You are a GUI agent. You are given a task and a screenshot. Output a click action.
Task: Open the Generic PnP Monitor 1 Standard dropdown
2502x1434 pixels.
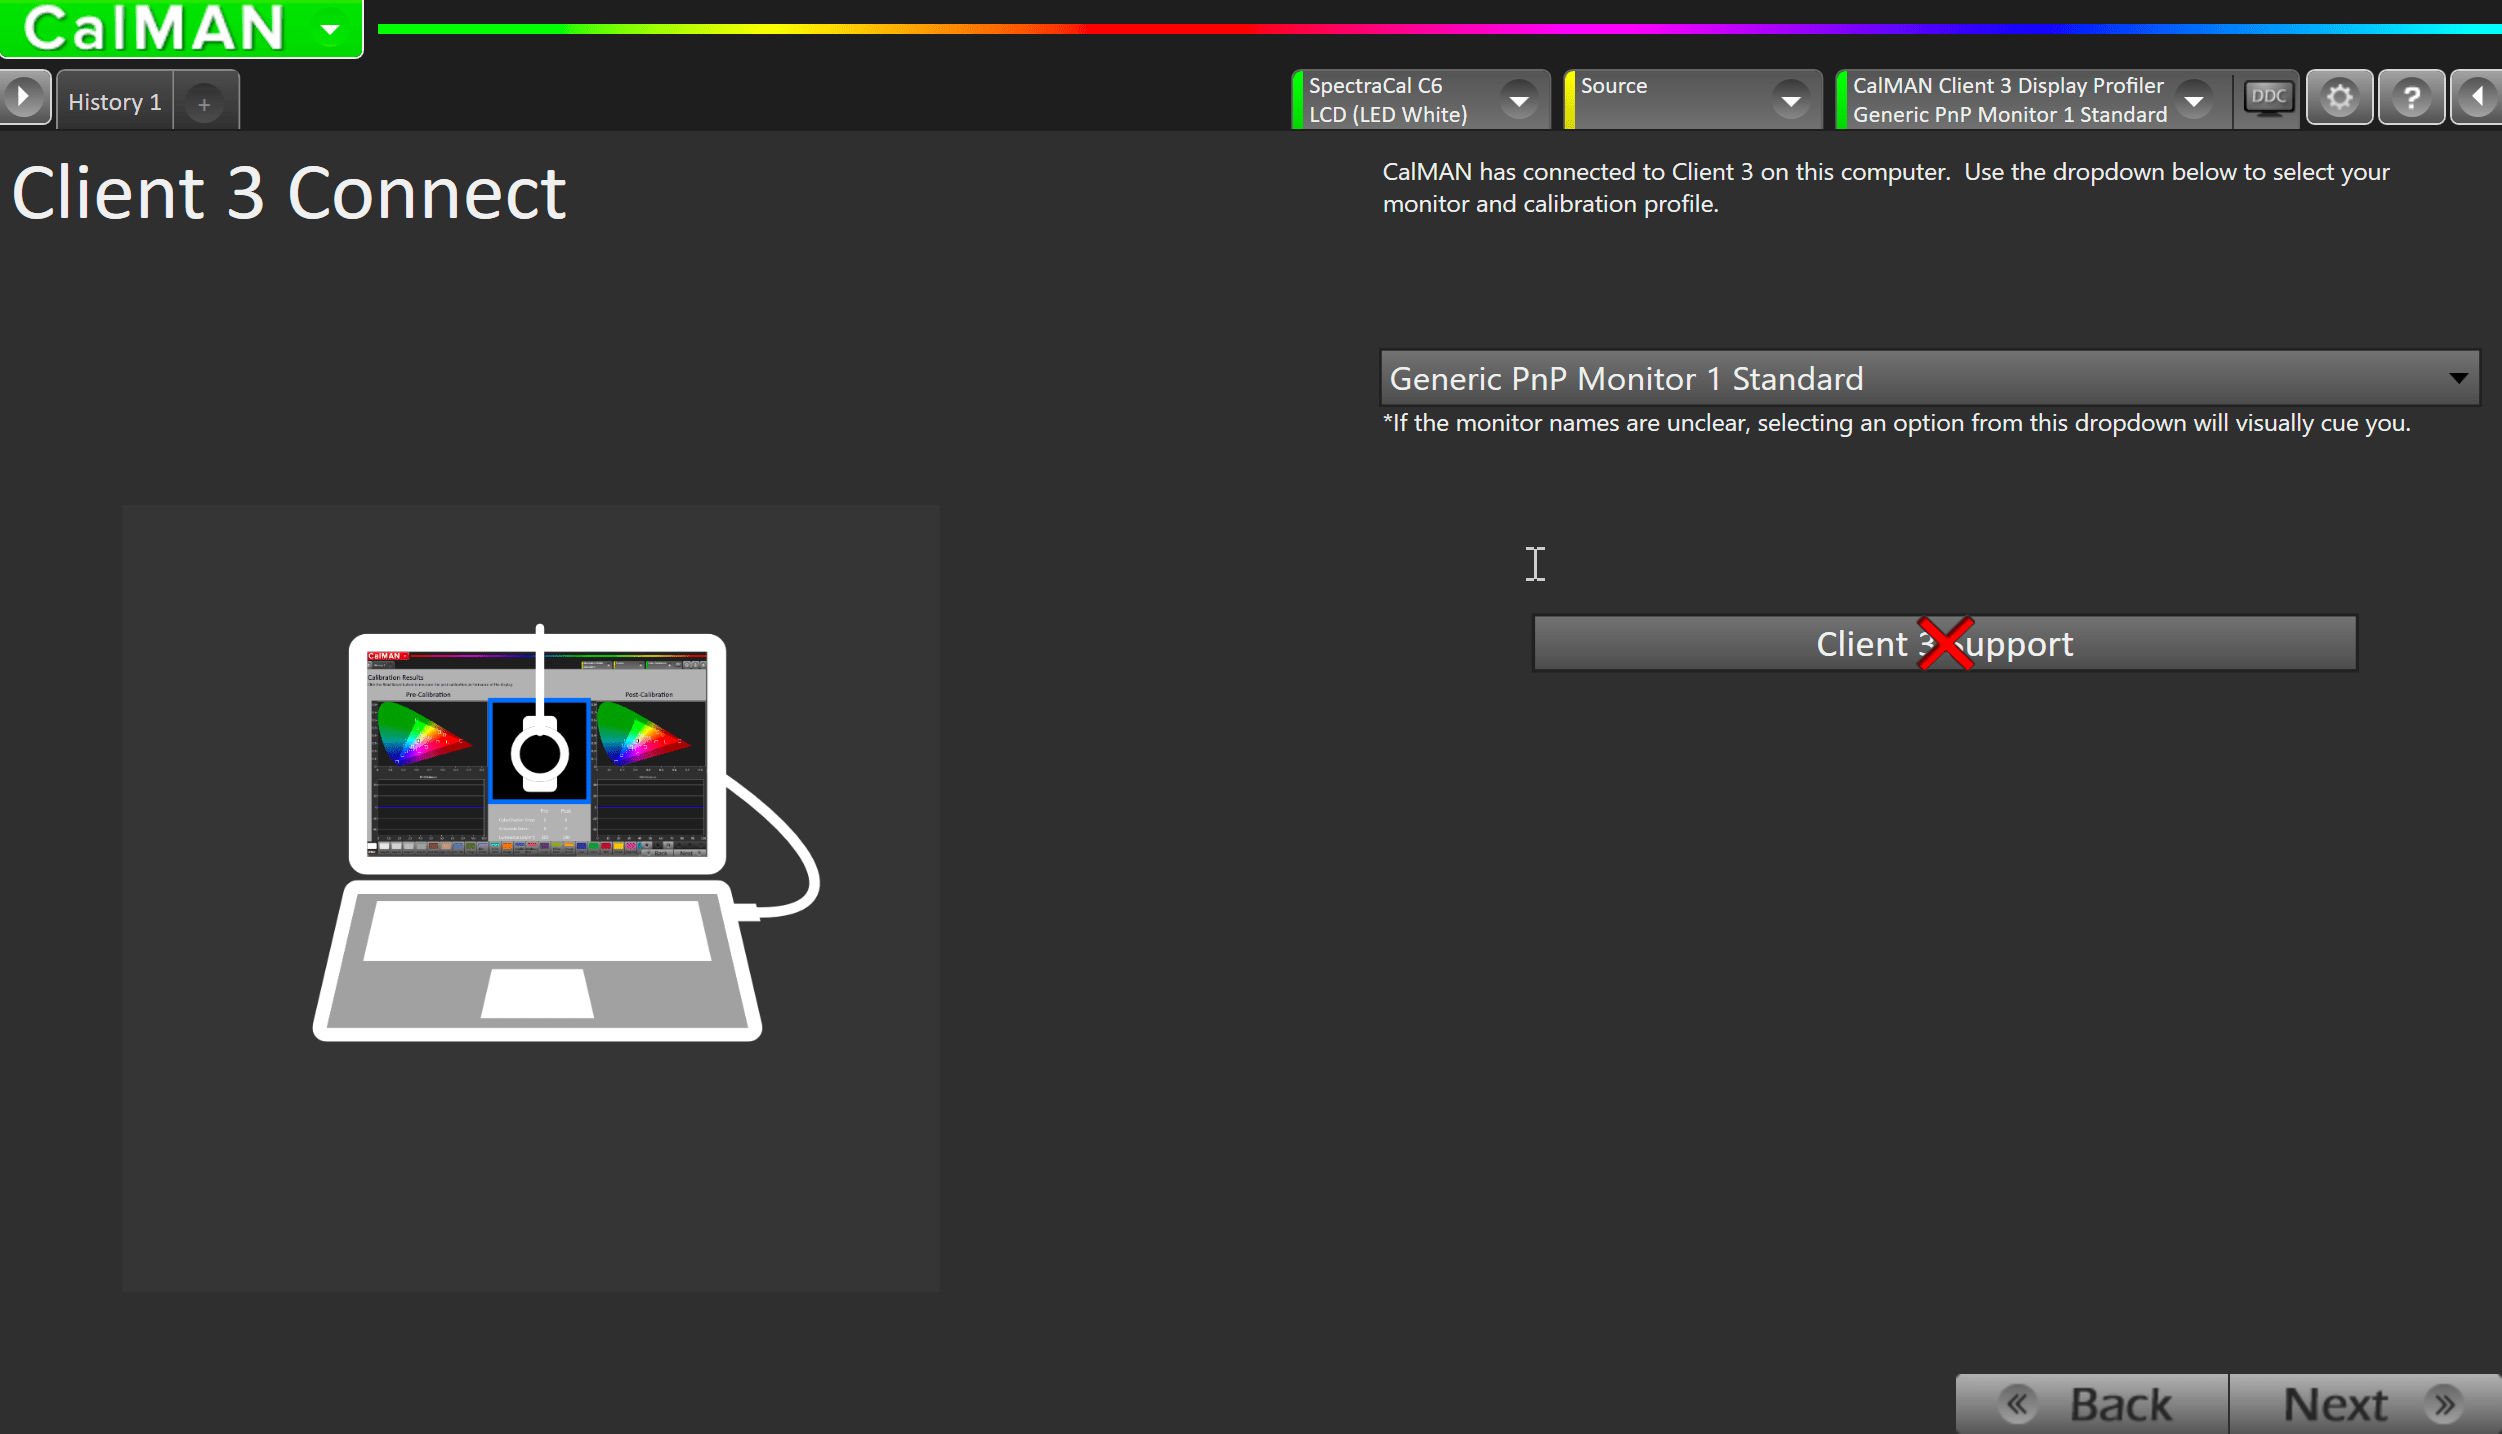click(x=1929, y=378)
